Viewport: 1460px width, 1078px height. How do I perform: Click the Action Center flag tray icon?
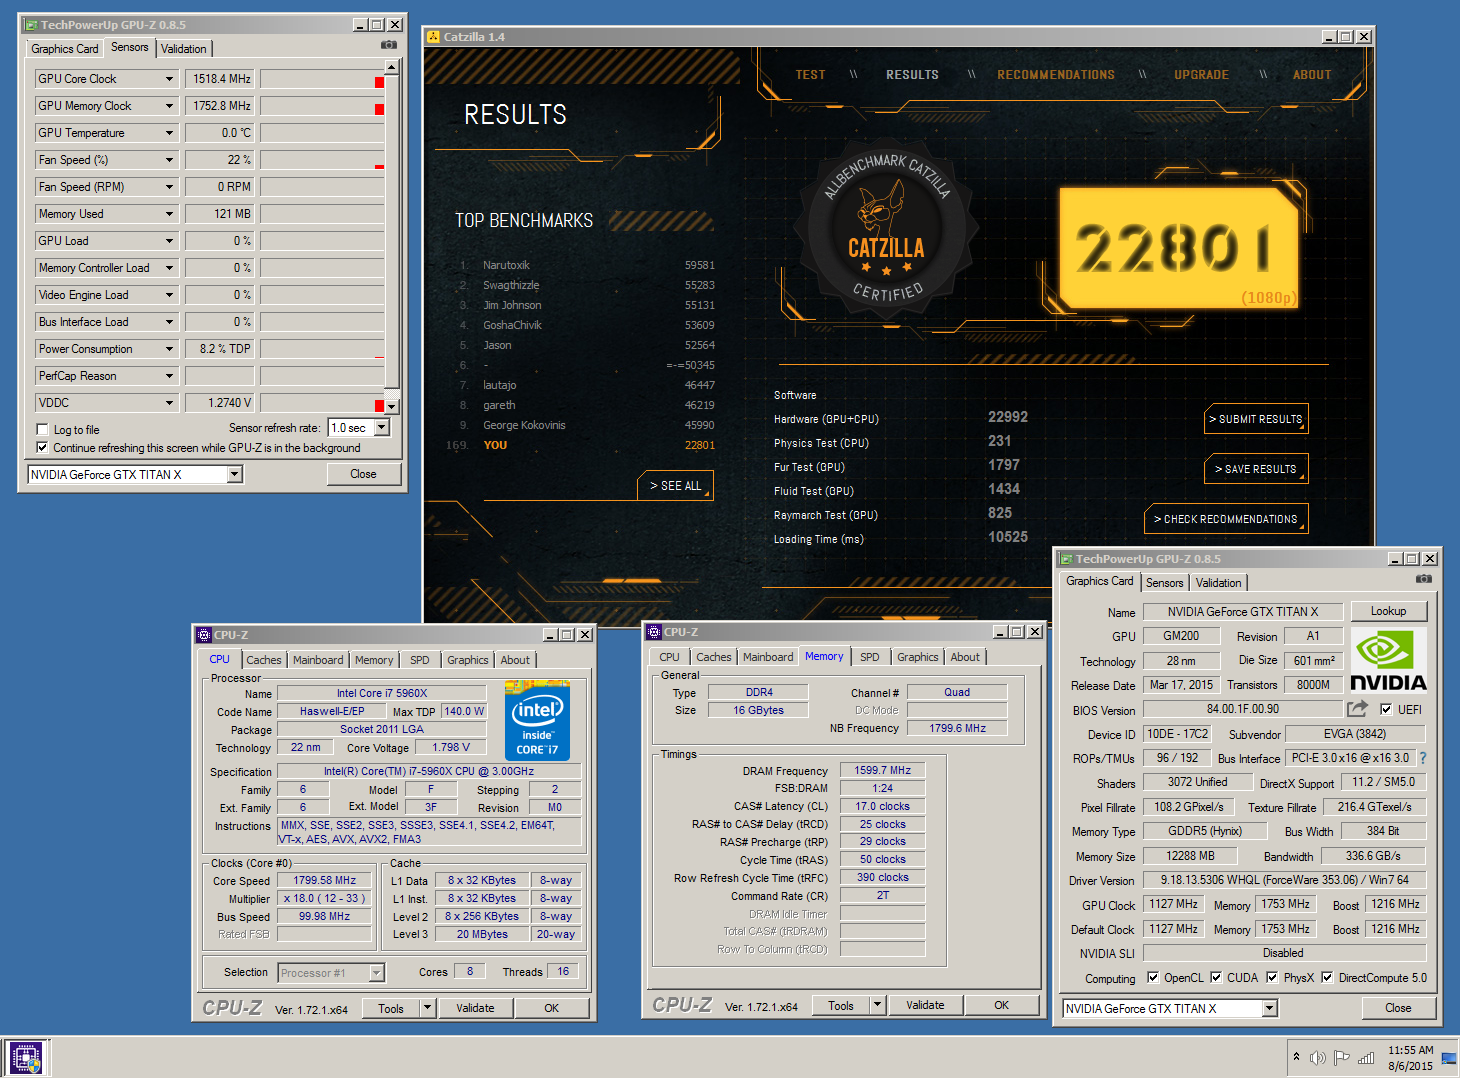click(1342, 1058)
